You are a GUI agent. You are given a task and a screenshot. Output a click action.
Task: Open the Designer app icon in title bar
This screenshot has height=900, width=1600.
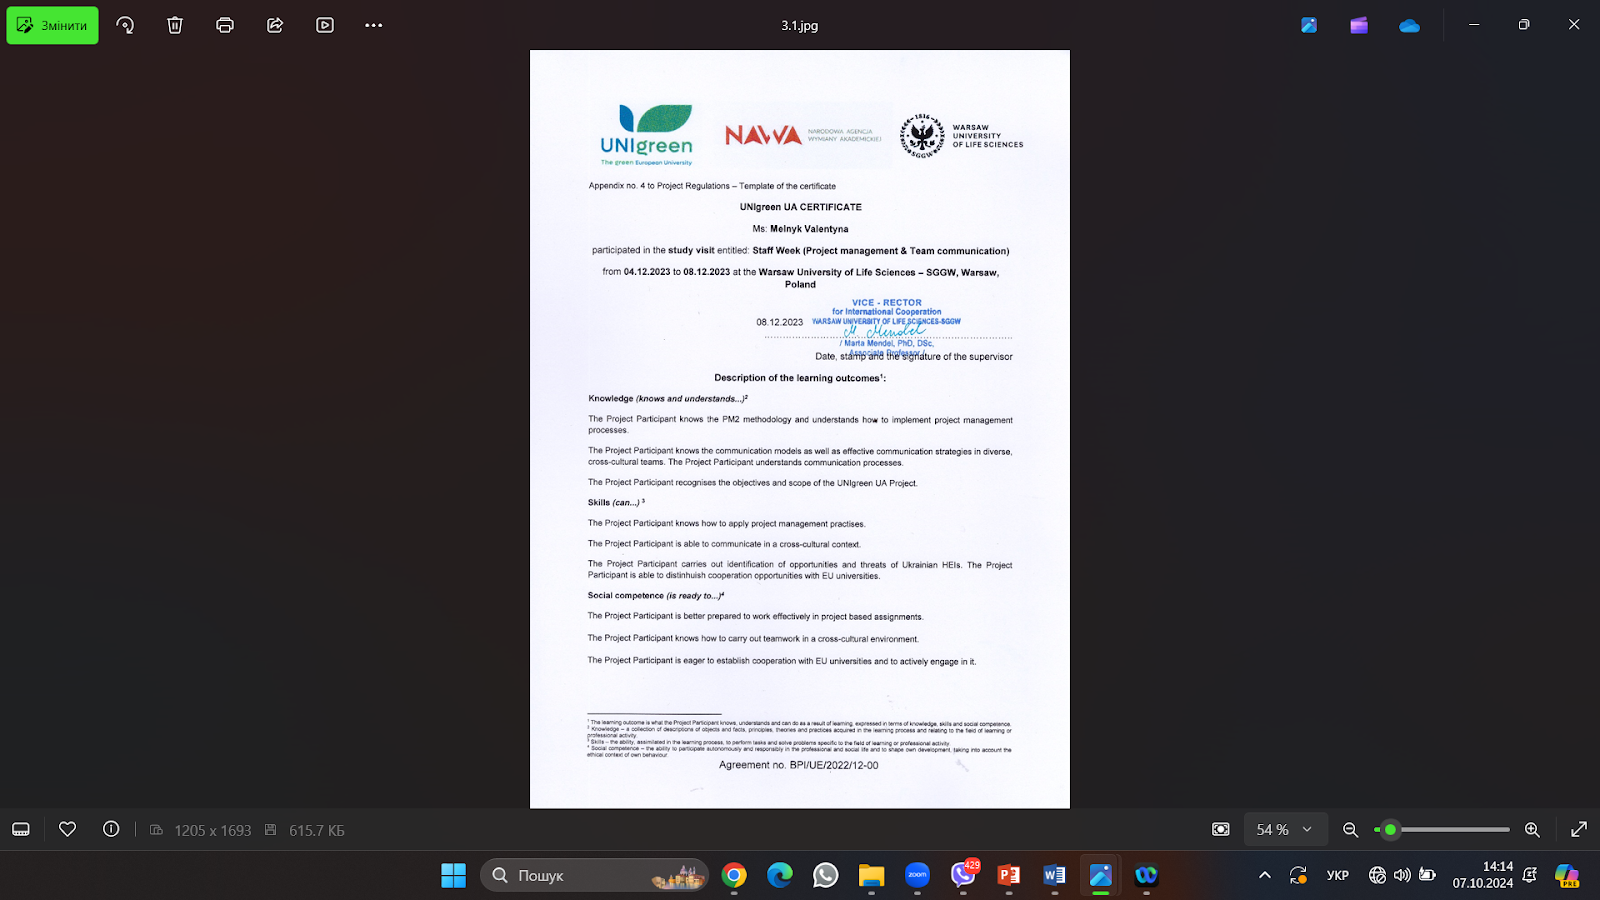coord(1309,25)
